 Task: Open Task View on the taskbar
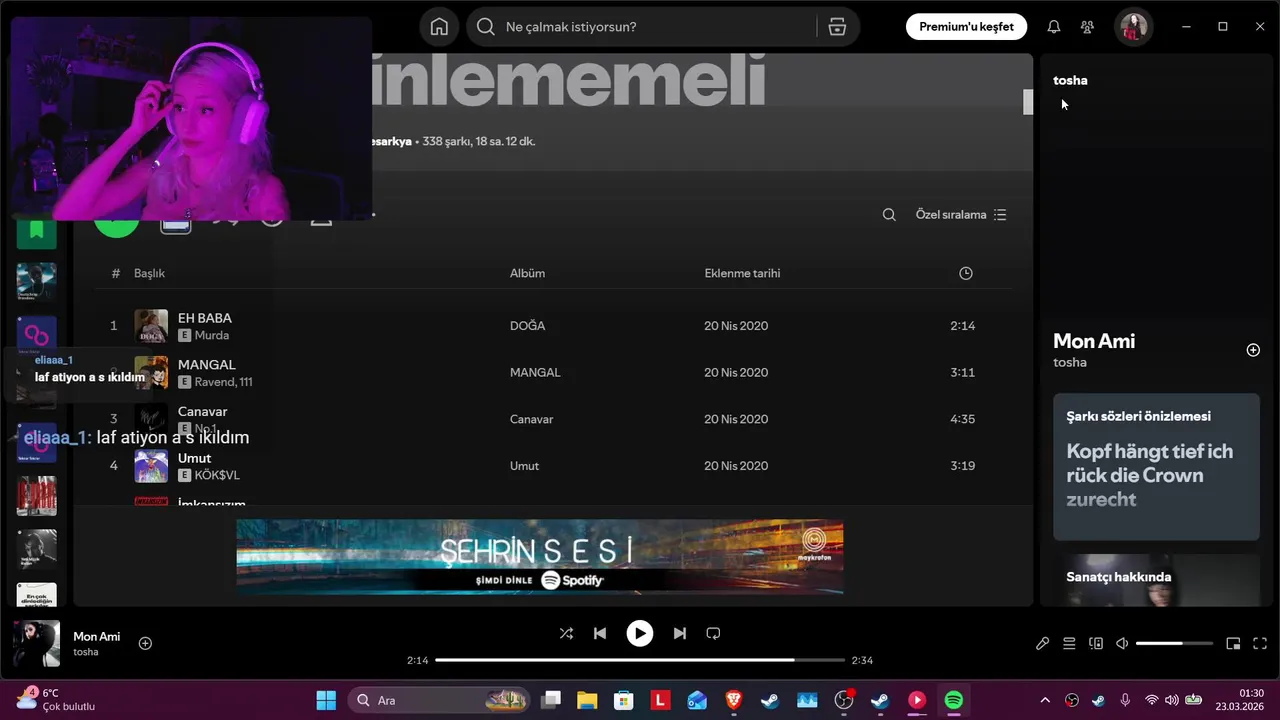click(551, 700)
